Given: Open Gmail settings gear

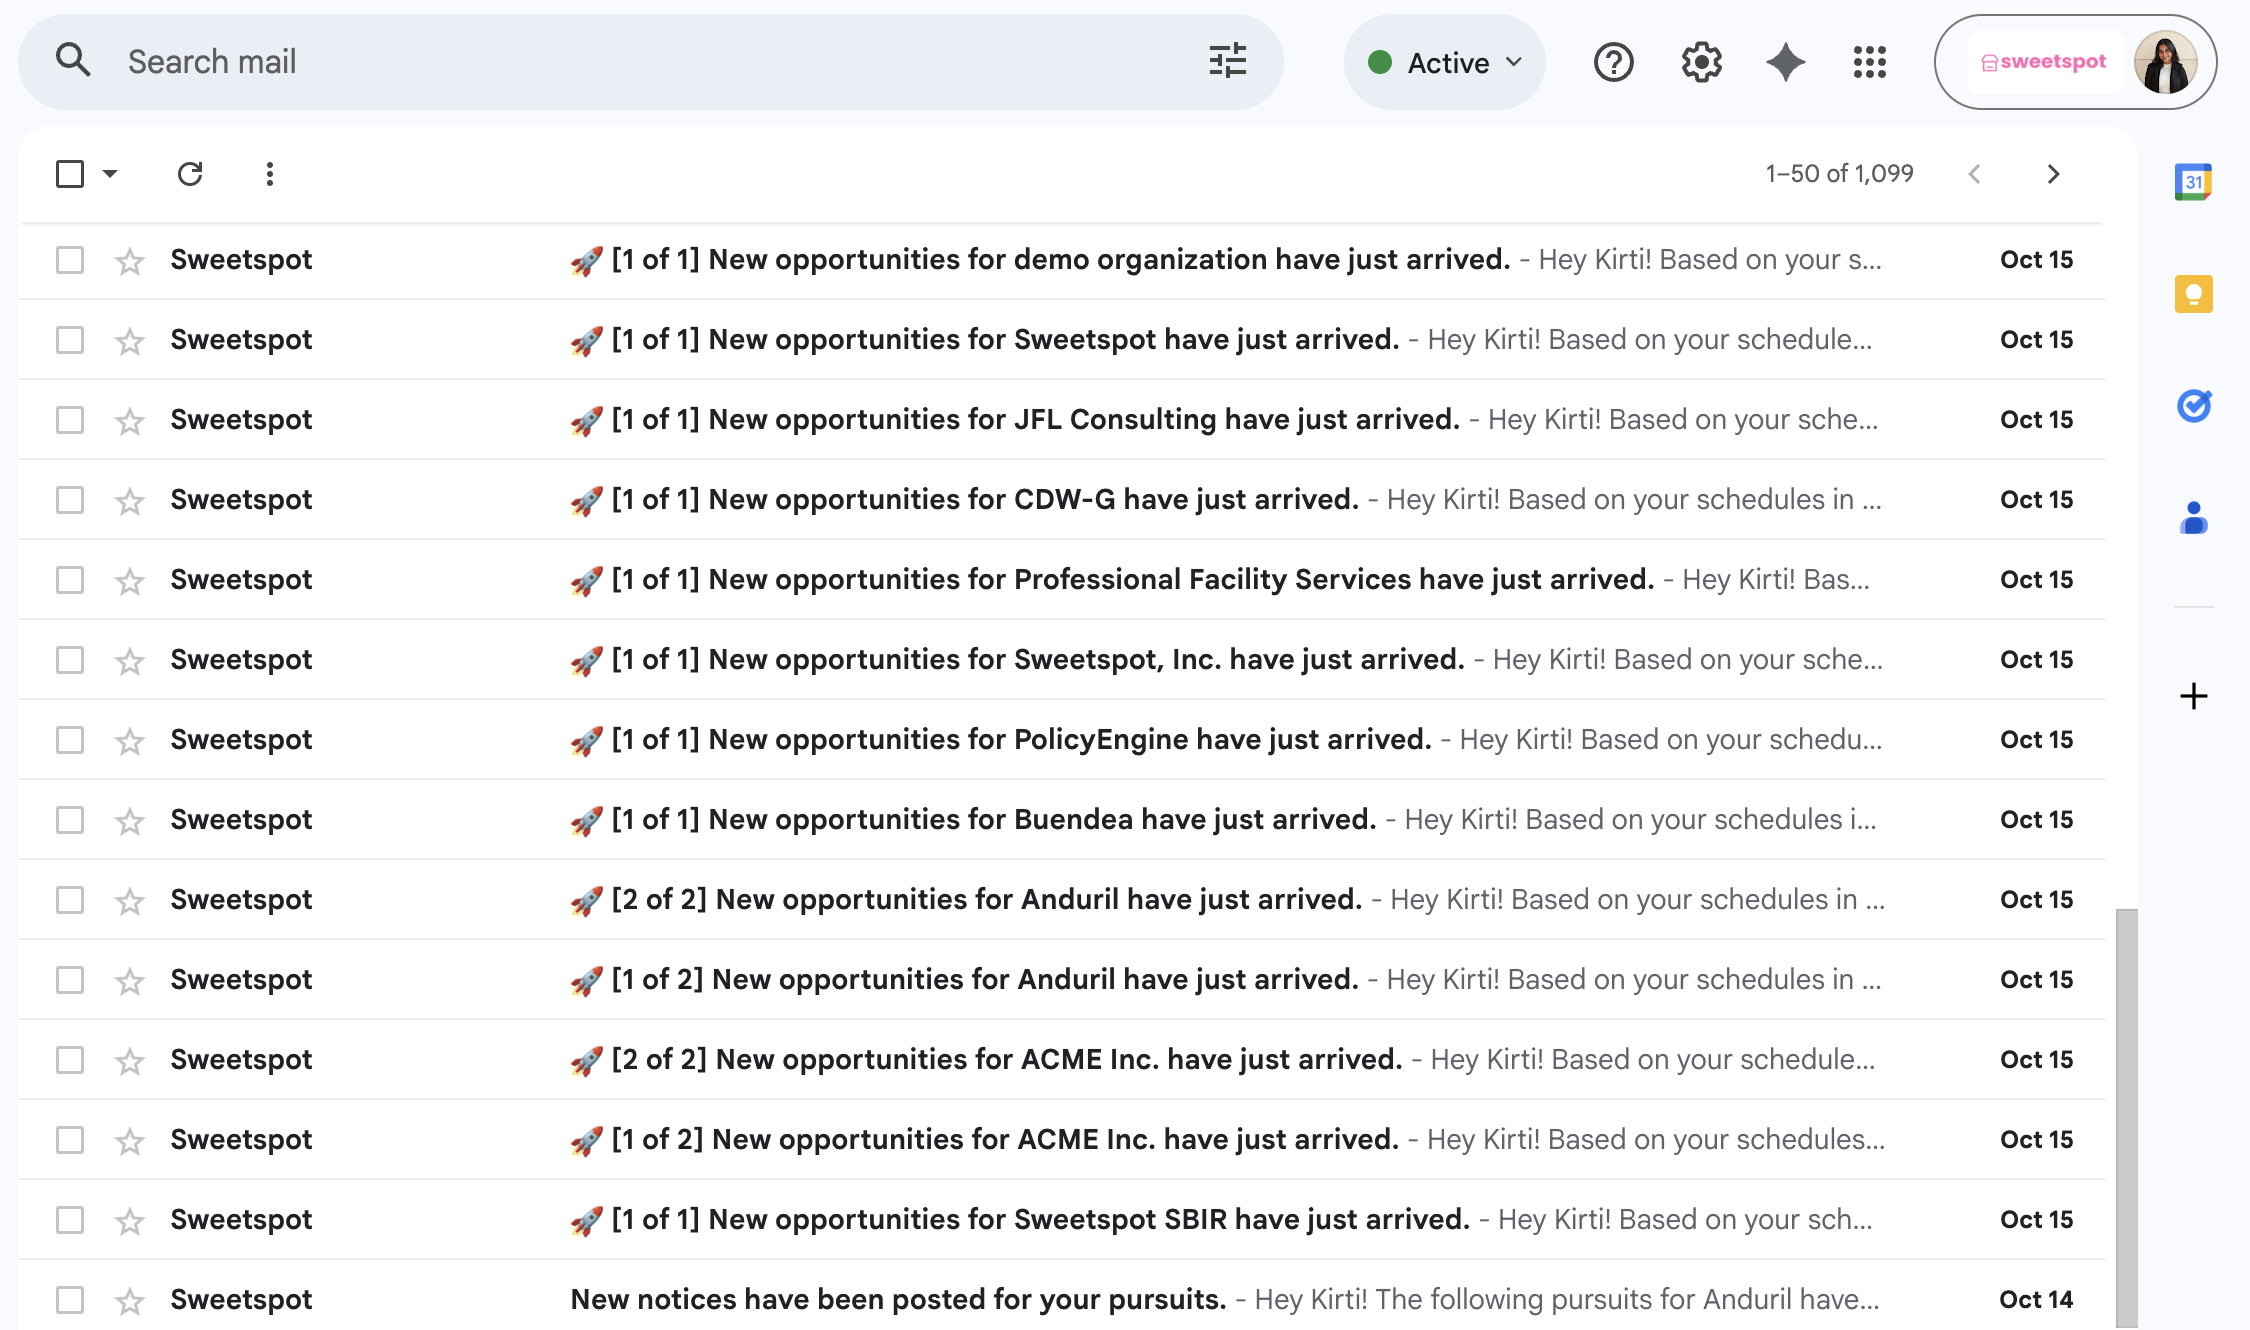Looking at the screenshot, I should click(x=1701, y=62).
